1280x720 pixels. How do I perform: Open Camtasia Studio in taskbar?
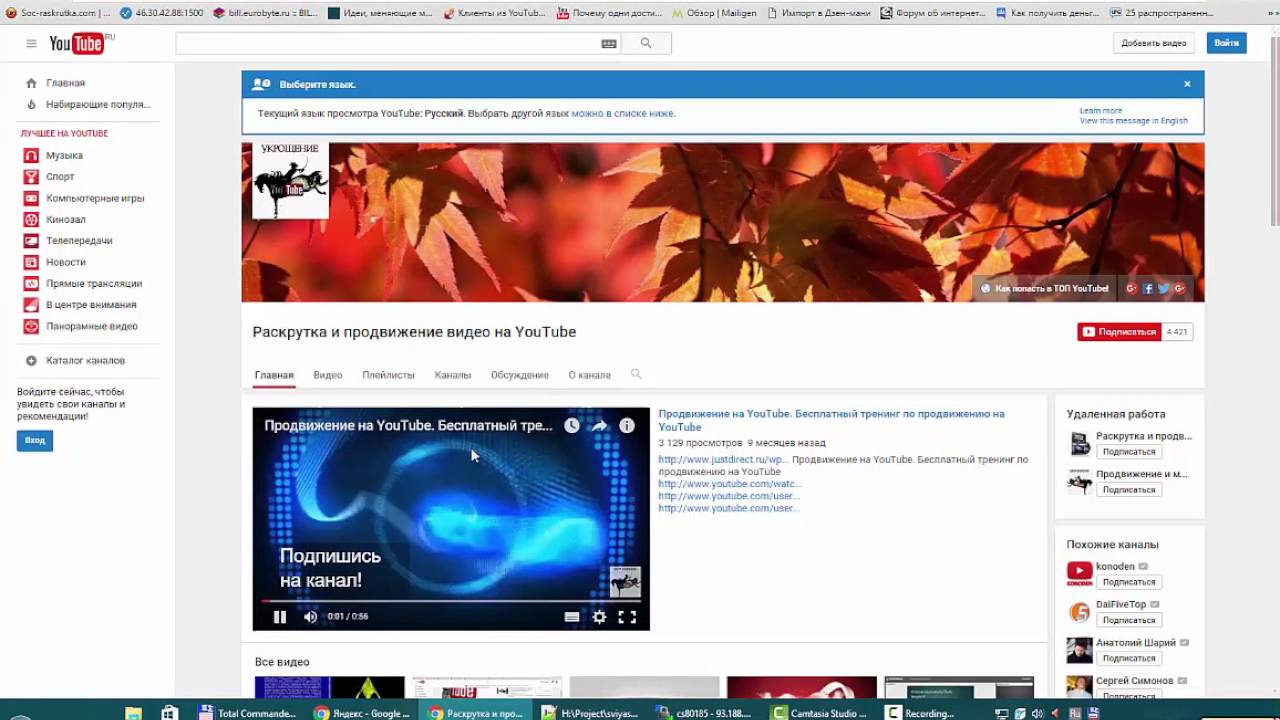[x=822, y=713]
